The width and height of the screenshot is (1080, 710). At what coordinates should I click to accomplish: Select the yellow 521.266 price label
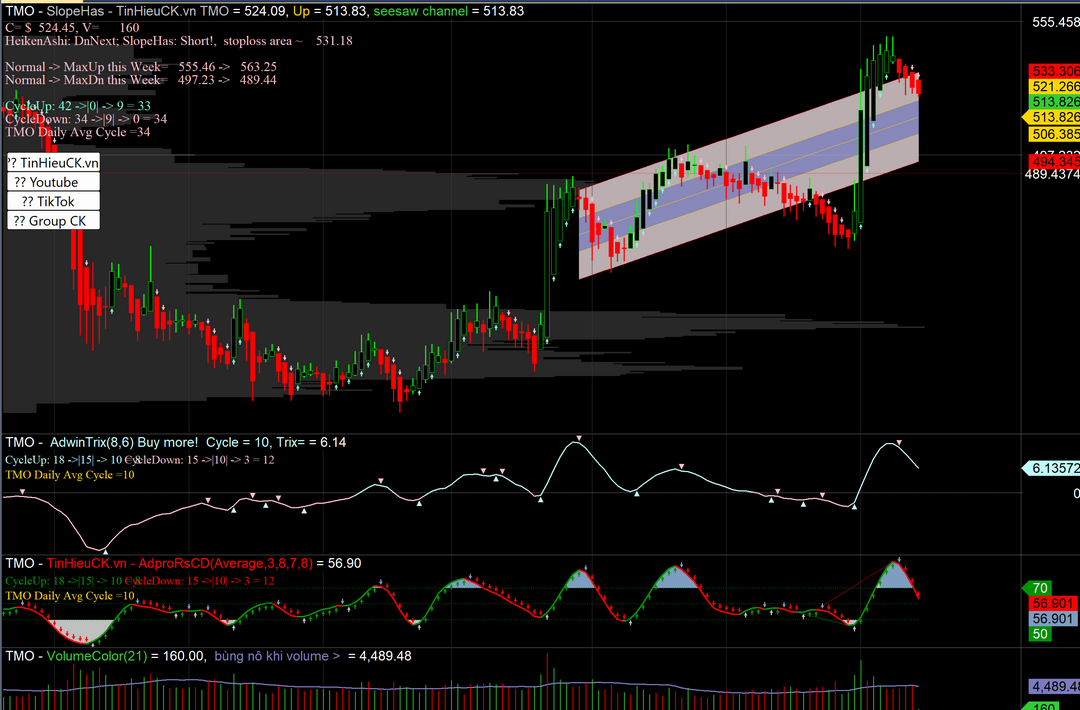(1055, 87)
